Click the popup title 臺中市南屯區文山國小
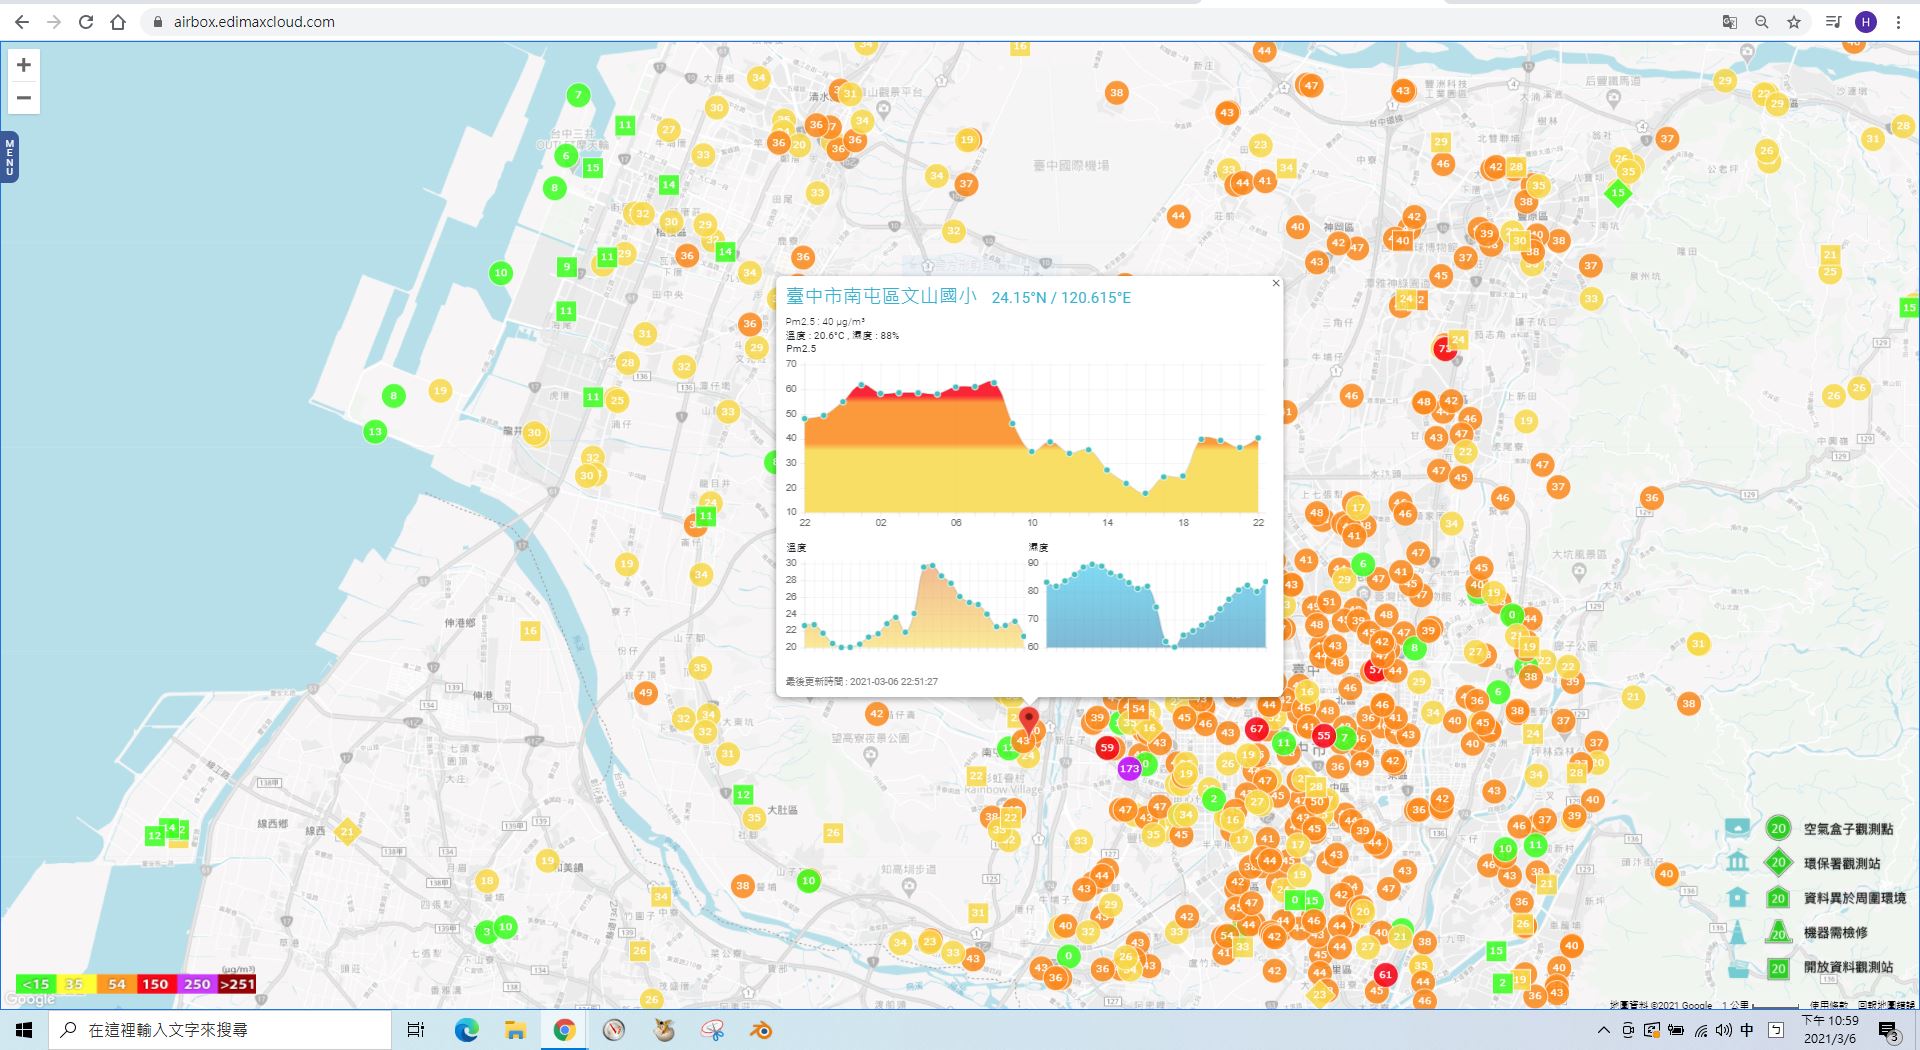The image size is (1920, 1050). 881,296
